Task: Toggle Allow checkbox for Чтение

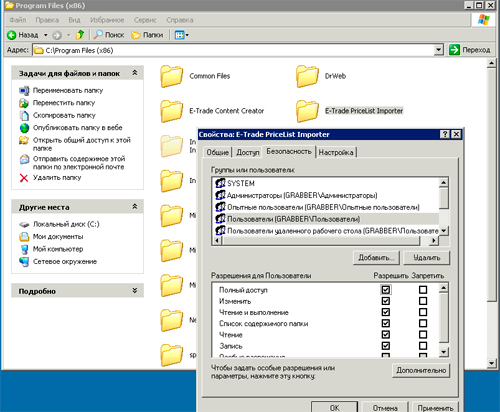Action: pos(386,335)
